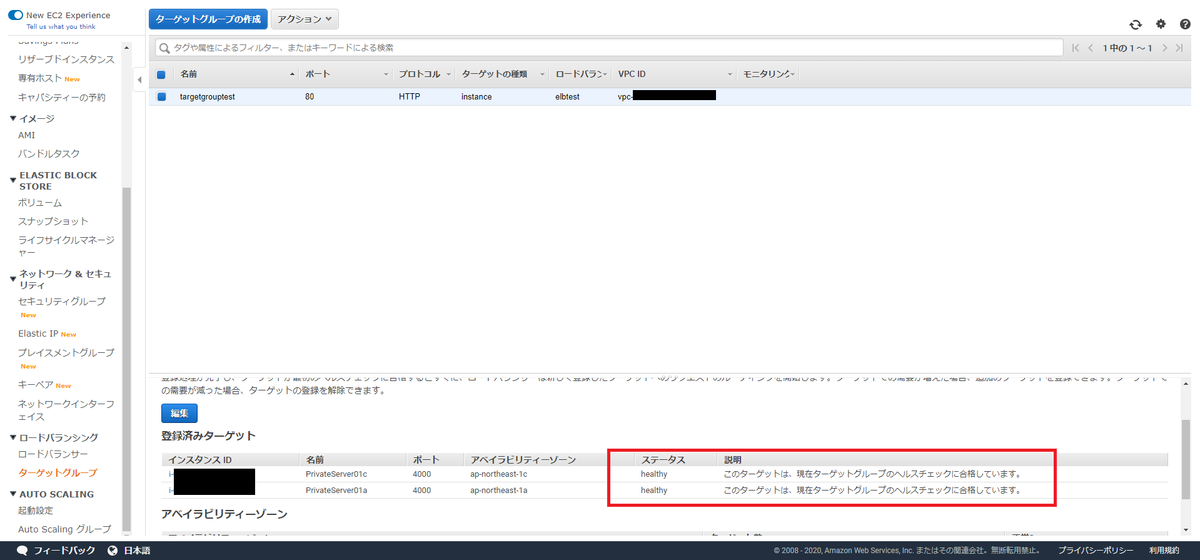Open Elastic IP in the sidebar
The width and height of the screenshot is (1200, 560).
tap(38, 333)
